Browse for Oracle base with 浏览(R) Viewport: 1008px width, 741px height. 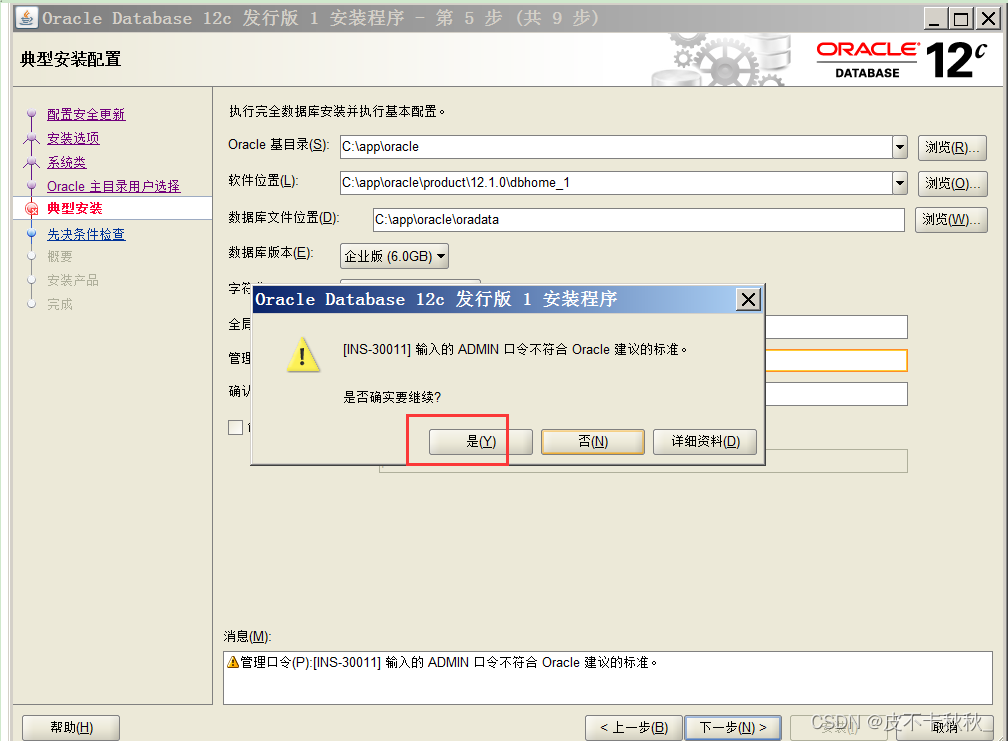952,147
